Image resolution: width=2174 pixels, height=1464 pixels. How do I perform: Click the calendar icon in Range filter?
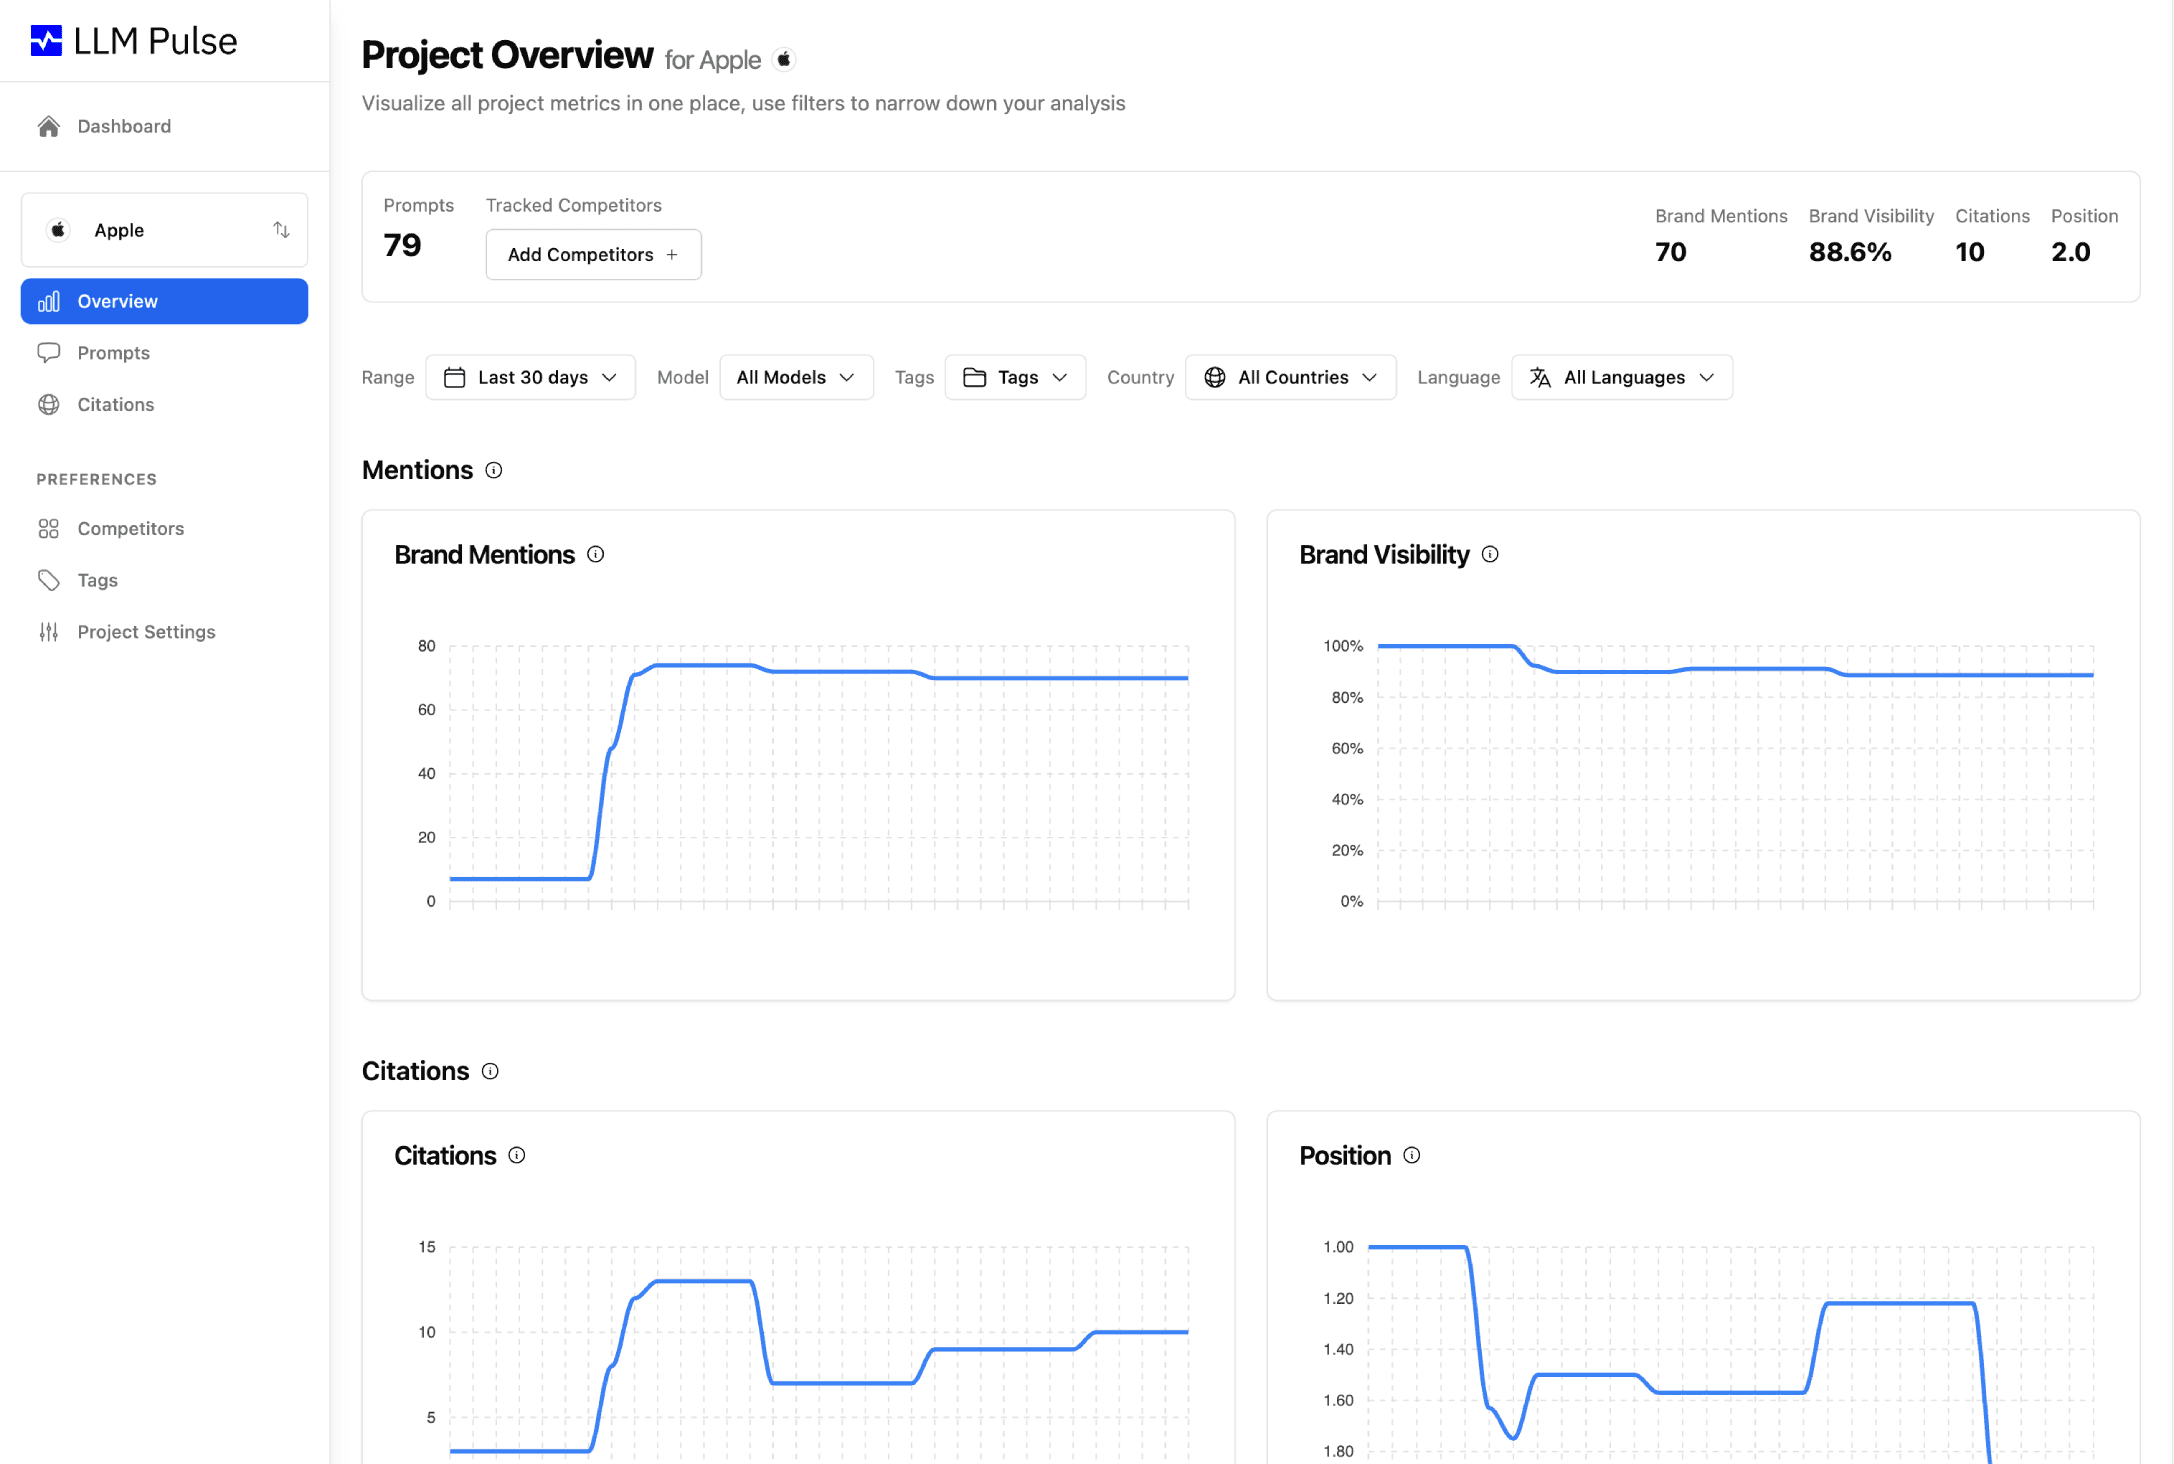pyautogui.click(x=454, y=377)
